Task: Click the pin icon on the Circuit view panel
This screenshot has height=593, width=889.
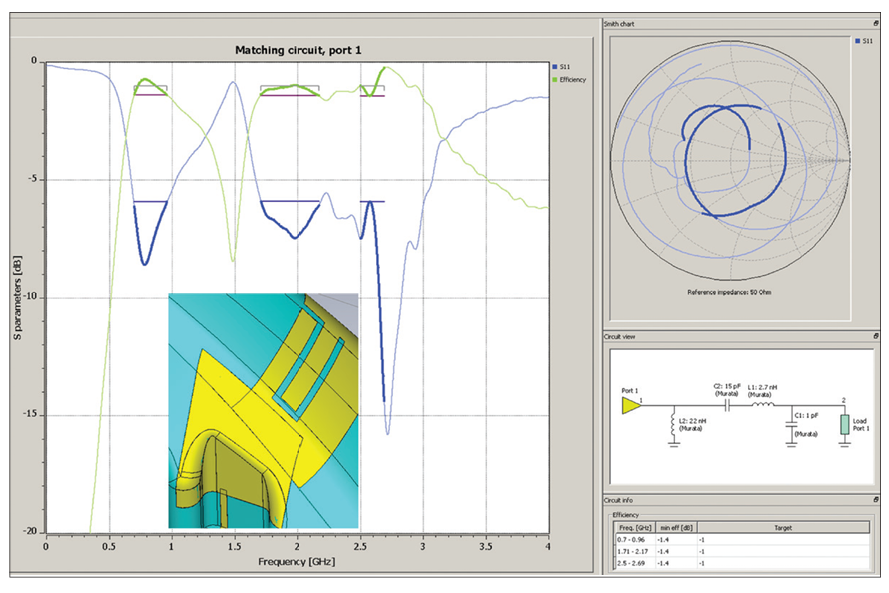Action: pyautogui.click(x=876, y=336)
